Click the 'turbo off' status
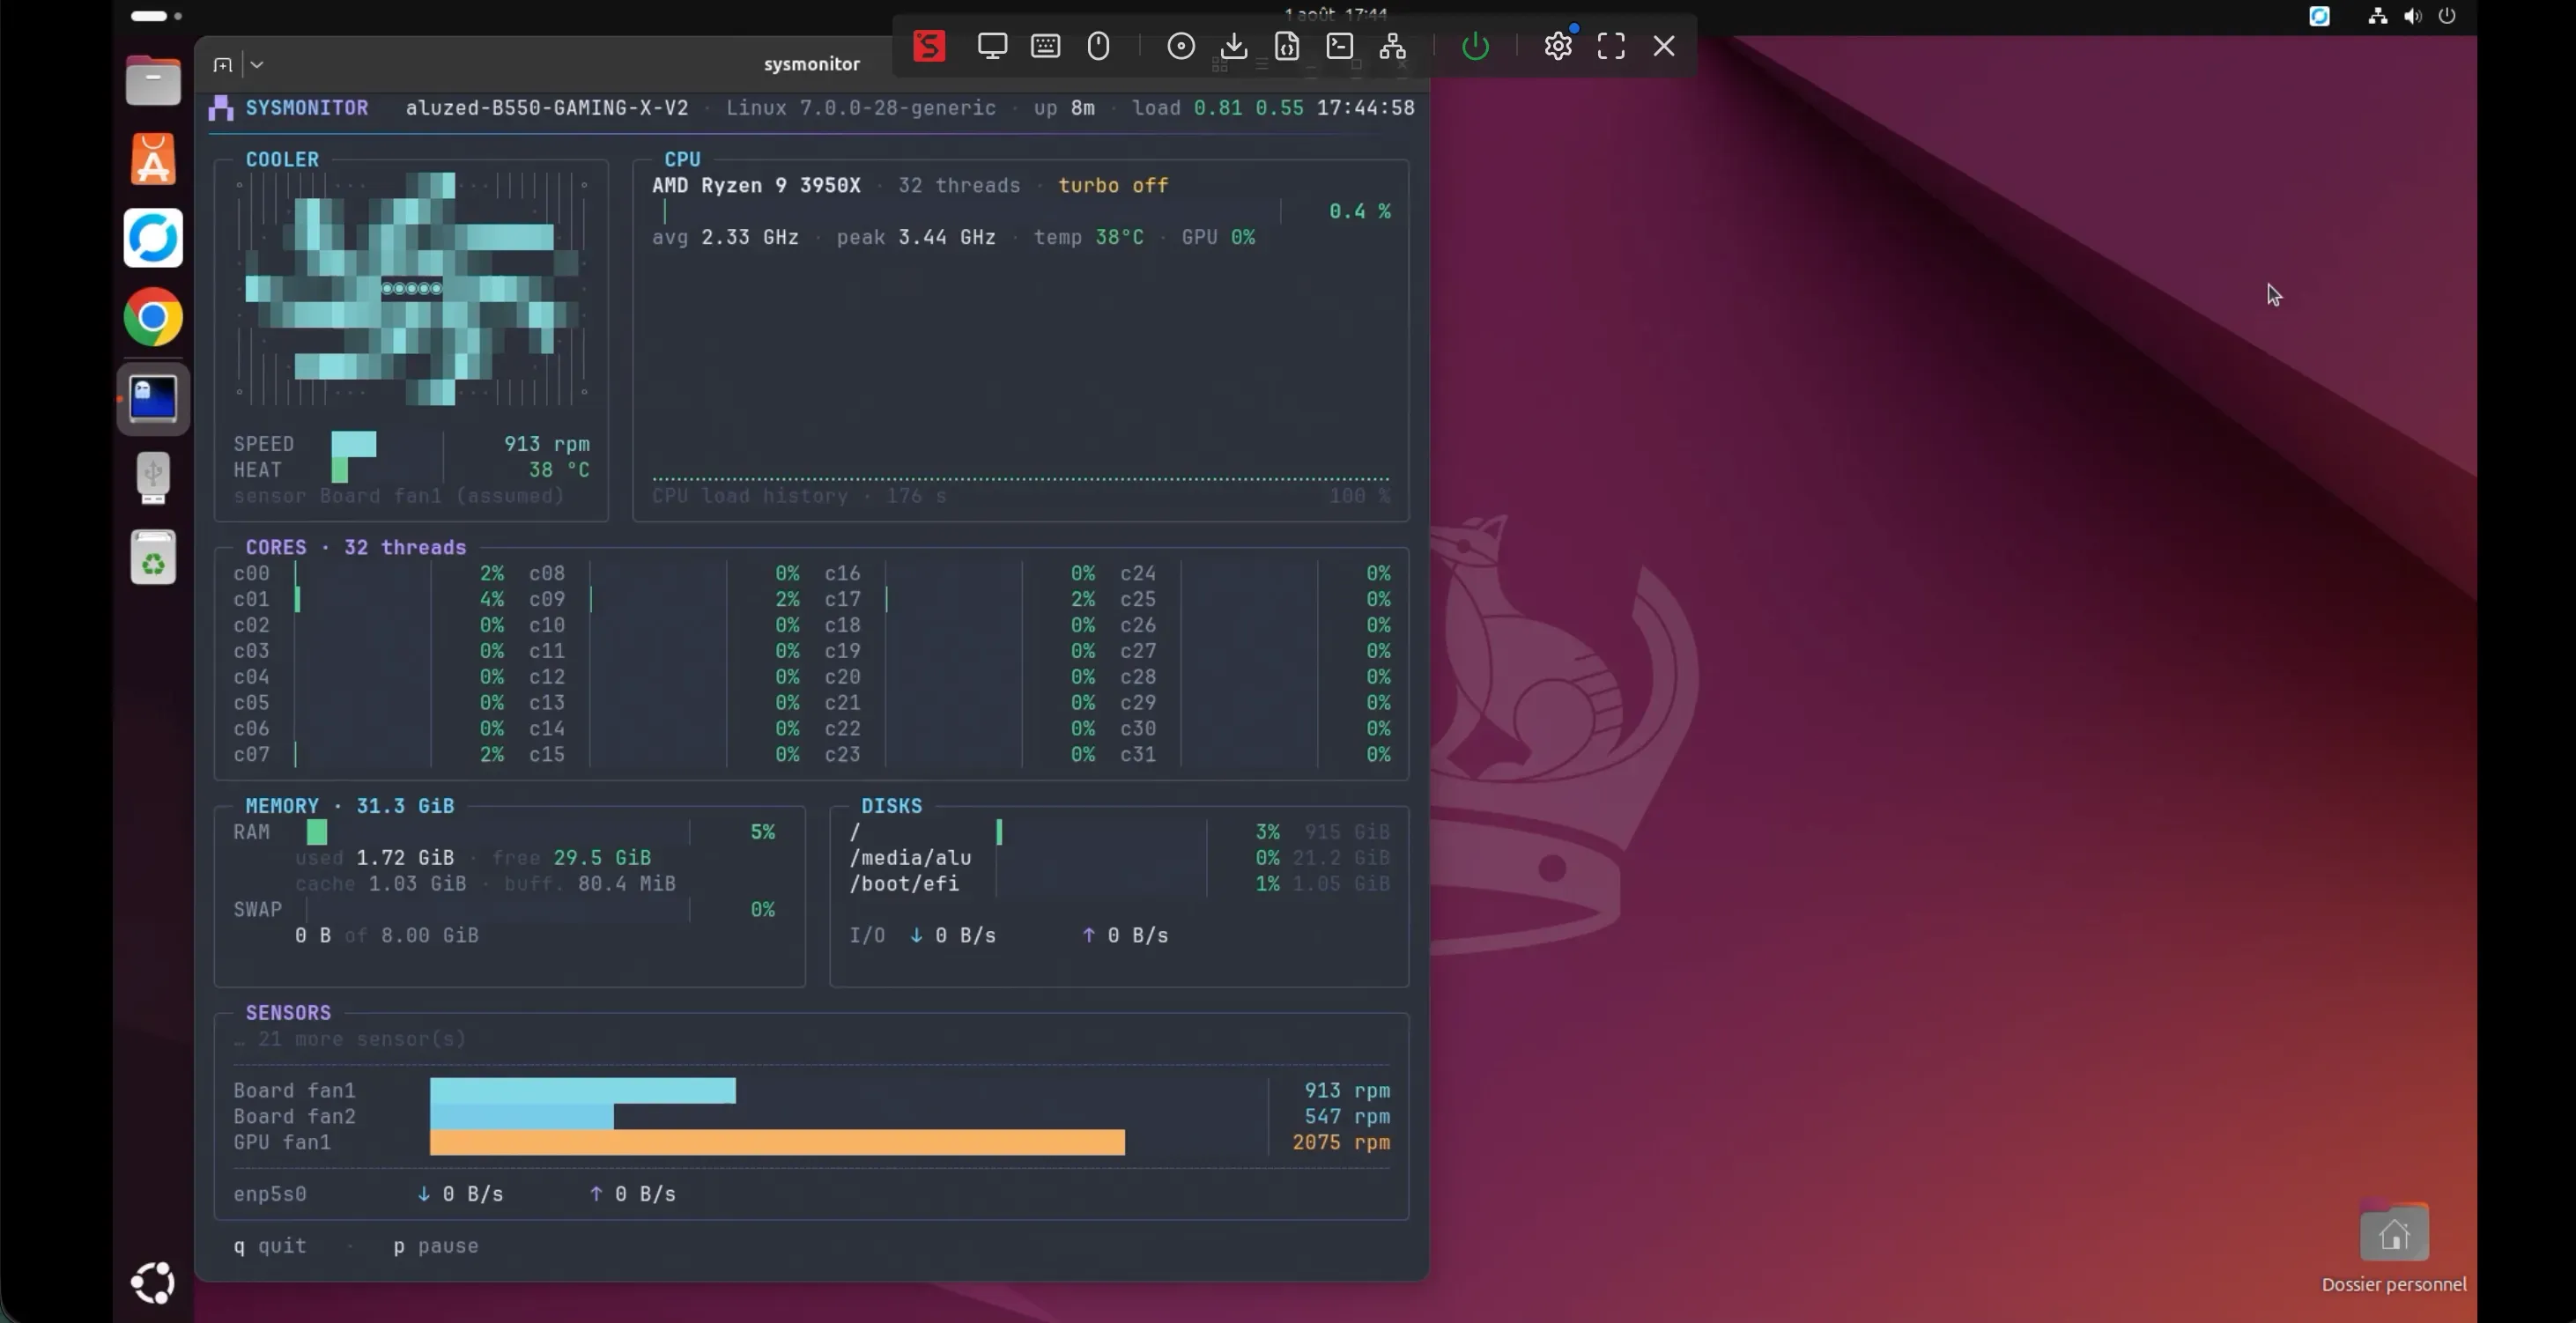The width and height of the screenshot is (2576, 1323). click(x=1113, y=186)
